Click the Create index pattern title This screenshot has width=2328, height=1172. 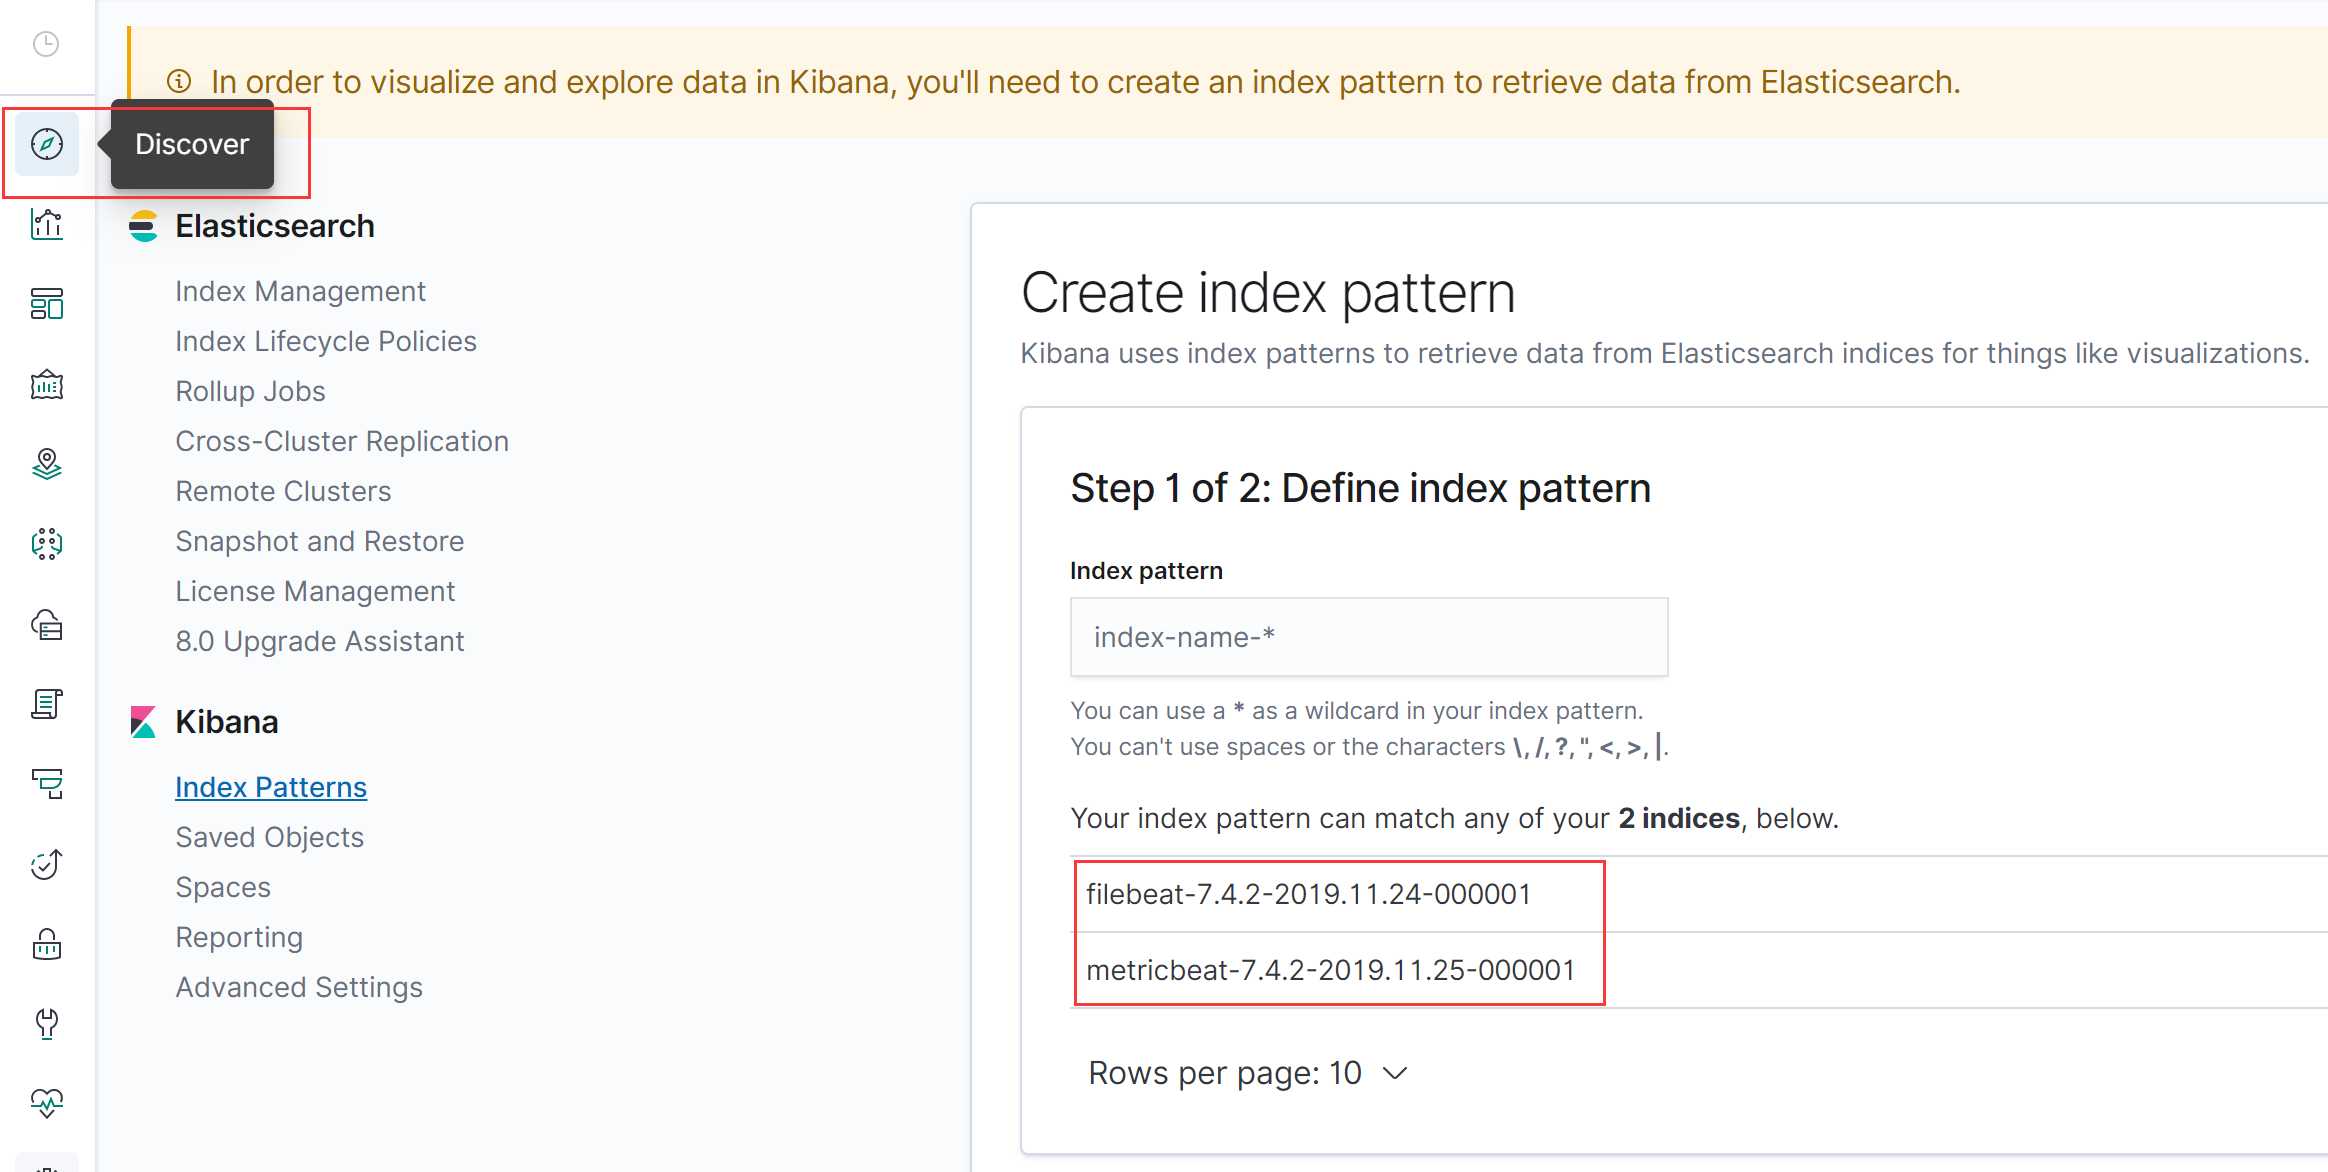pos(1268,293)
